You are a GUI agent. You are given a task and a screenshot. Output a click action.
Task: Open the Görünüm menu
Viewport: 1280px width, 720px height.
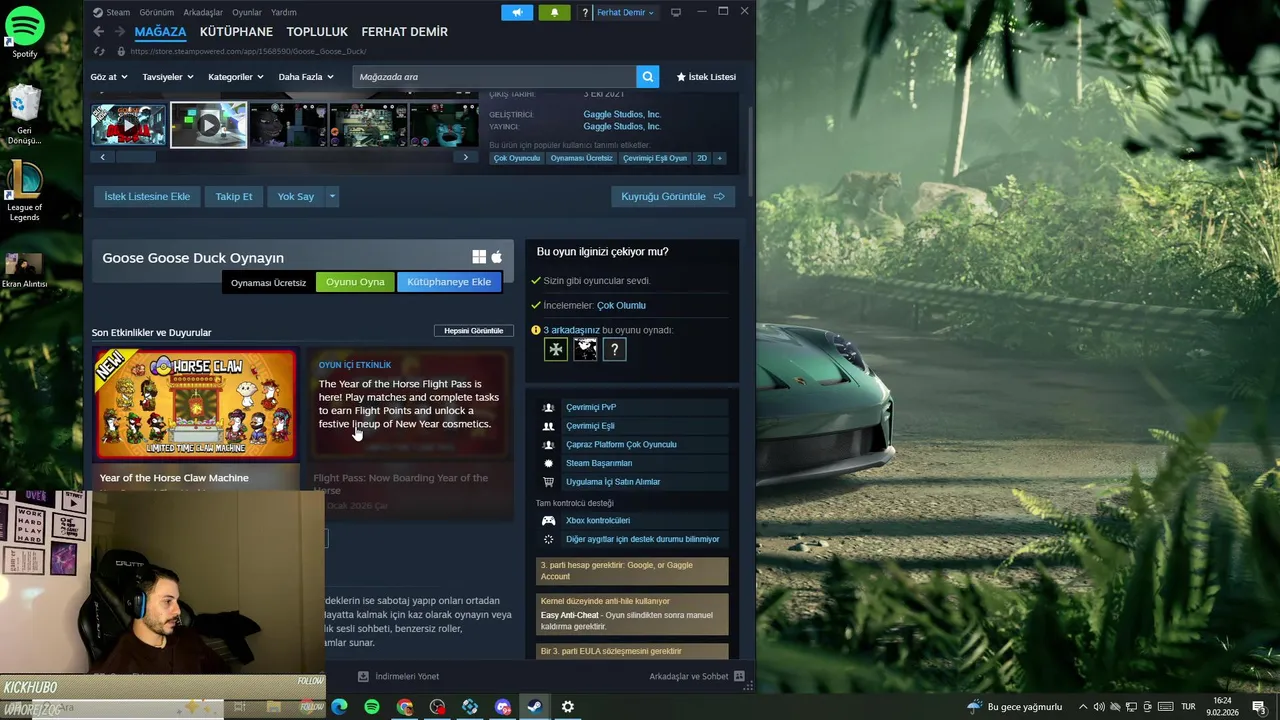point(156,12)
